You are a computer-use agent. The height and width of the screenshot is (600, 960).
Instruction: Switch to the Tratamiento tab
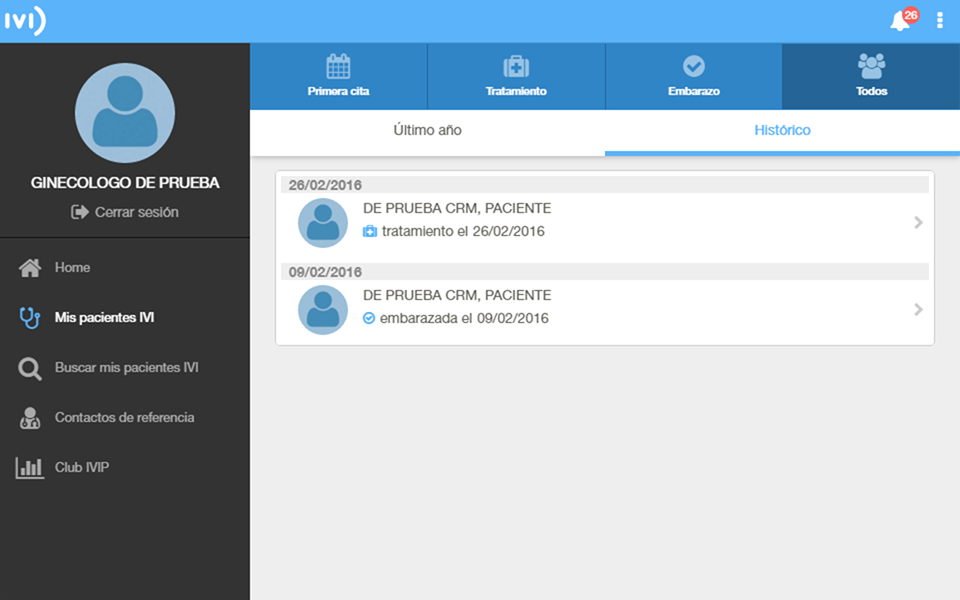click(x=516, y=77)
